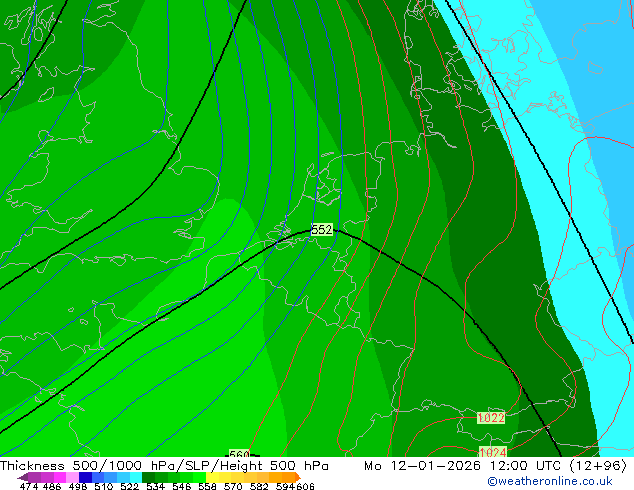This screenshot has width=634, height=490.
Task: Open the weatheronline.co.uk copyright link
Action: 550,481
